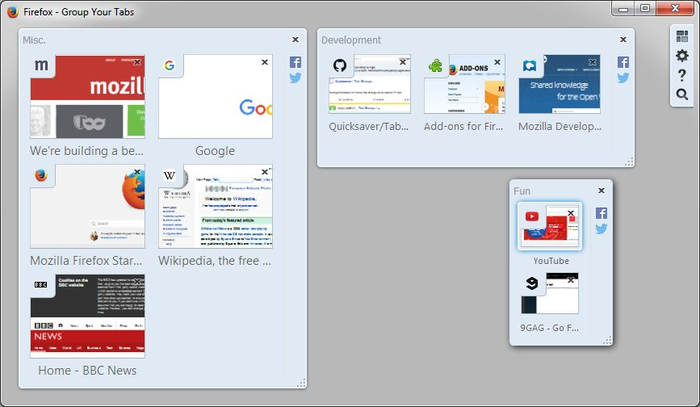Click Facebook icon in Development group
Screen dimensions: 700x407
(x=623, y=62)
